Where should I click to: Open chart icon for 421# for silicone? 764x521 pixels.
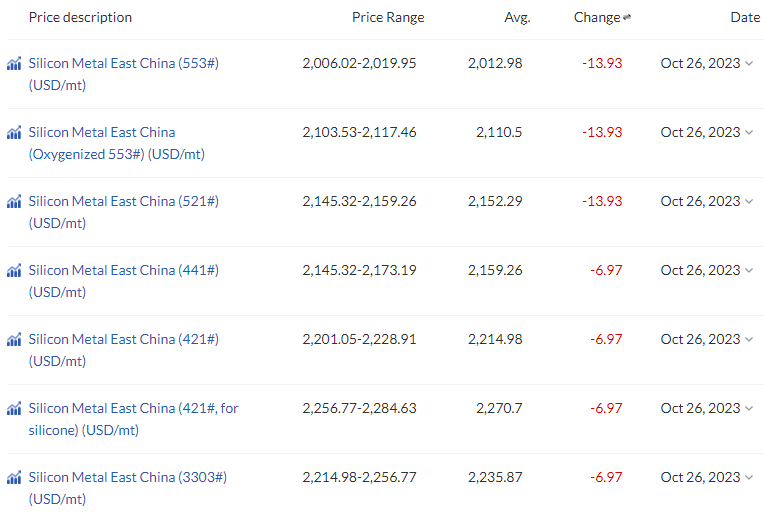pyautogui.click(x=14, y=408)
